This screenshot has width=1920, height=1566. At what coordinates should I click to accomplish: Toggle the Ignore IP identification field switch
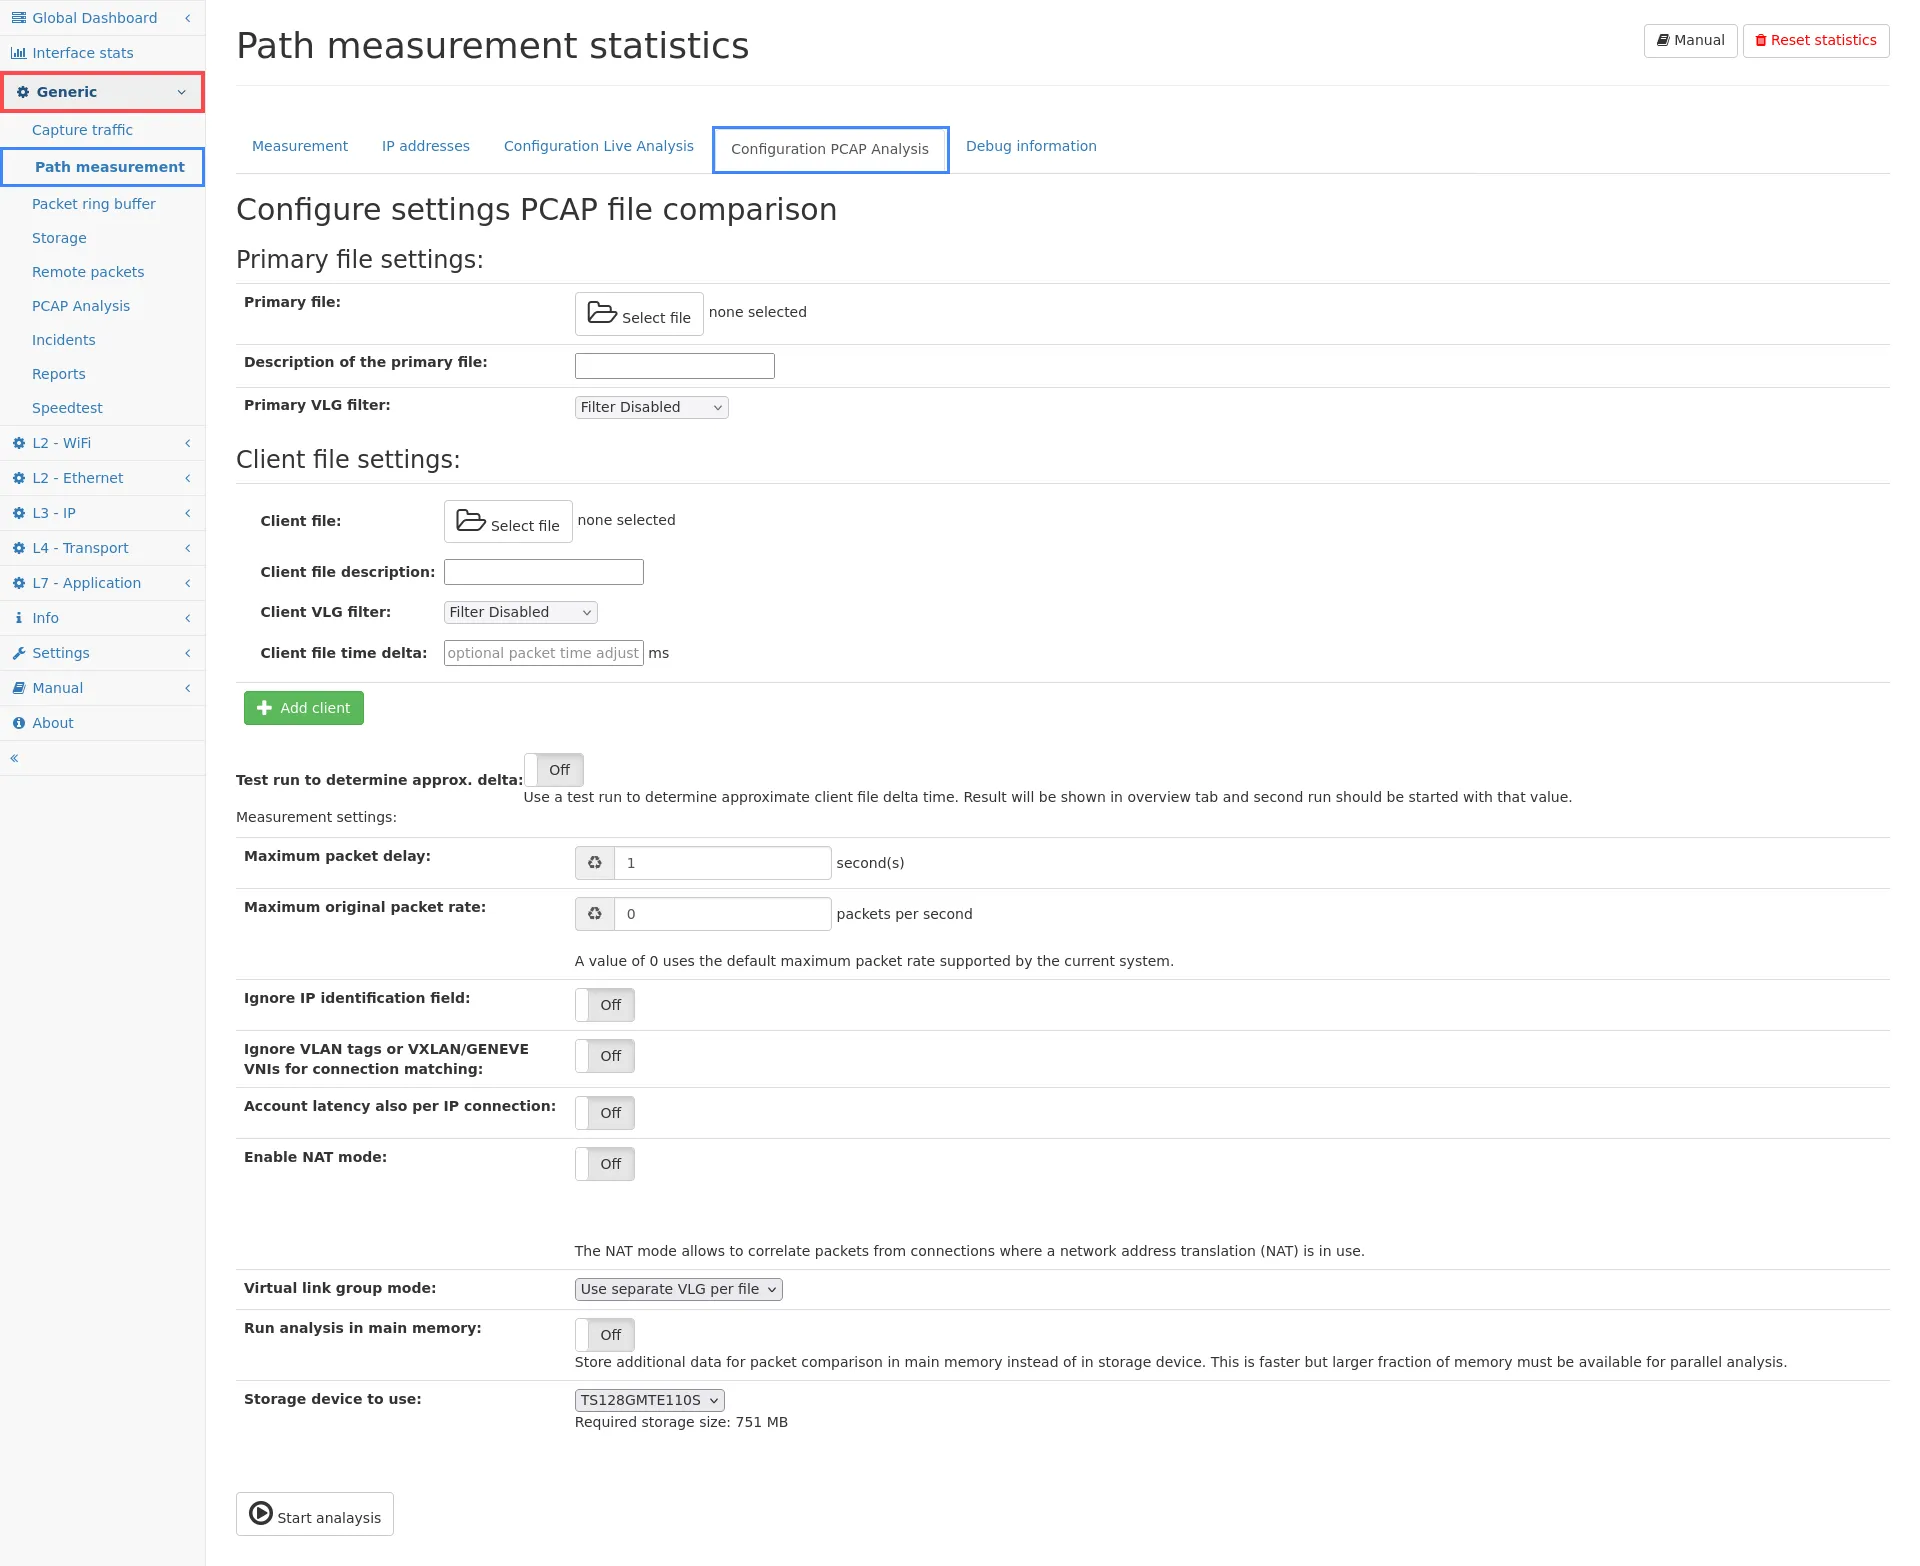(605, 1005)
